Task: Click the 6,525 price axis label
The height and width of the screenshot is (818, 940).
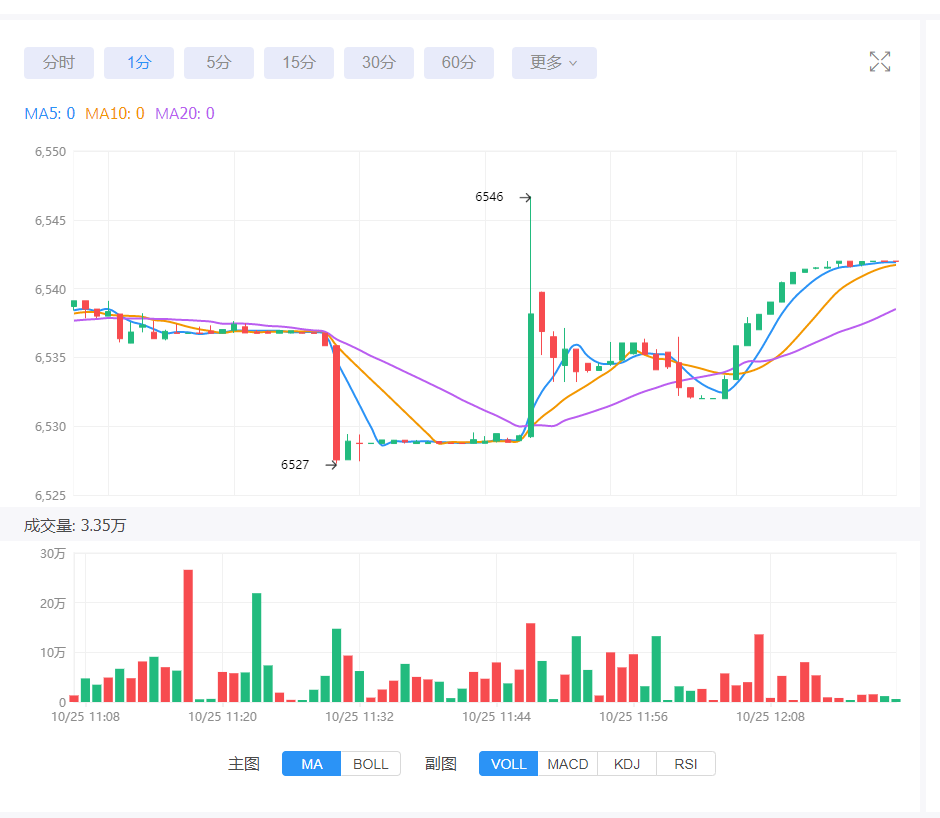Action: [50, 495]
